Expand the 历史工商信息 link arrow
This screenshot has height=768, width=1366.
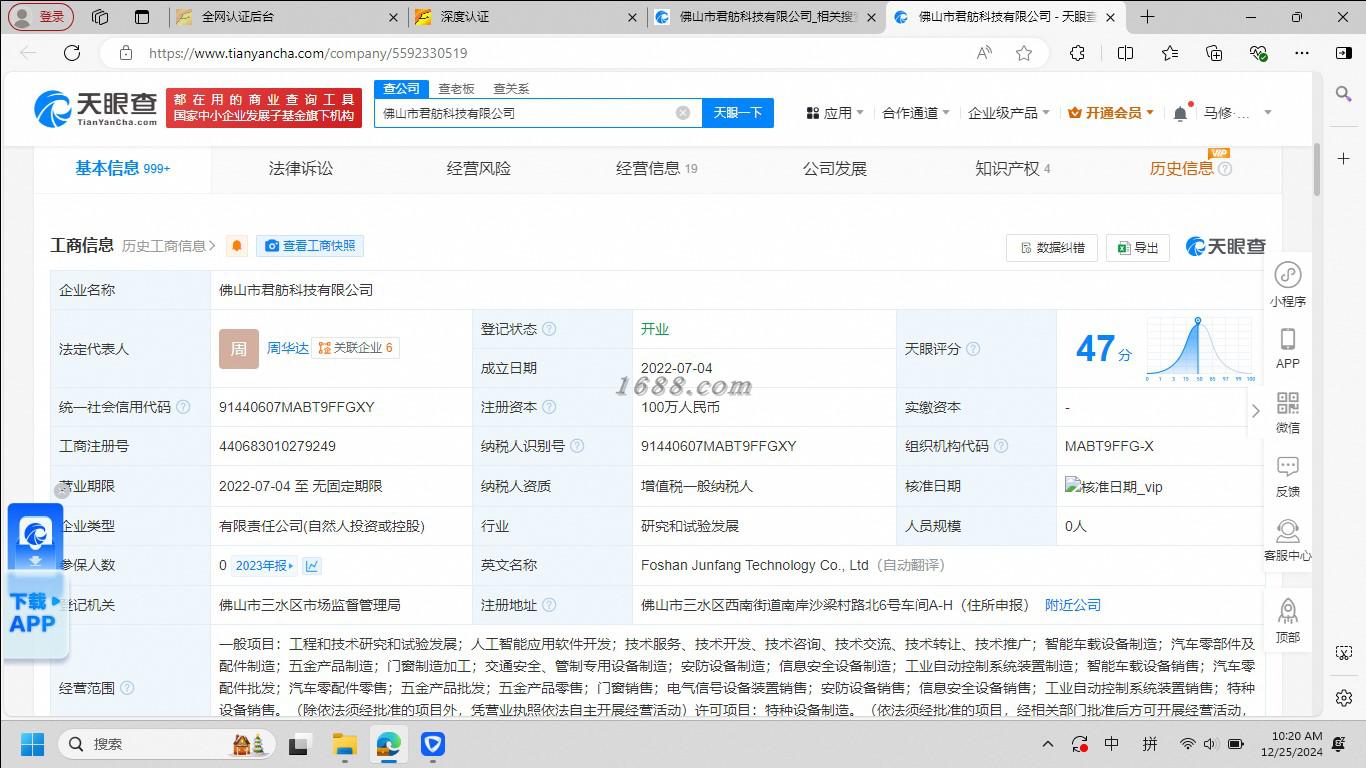pos(212,246)
